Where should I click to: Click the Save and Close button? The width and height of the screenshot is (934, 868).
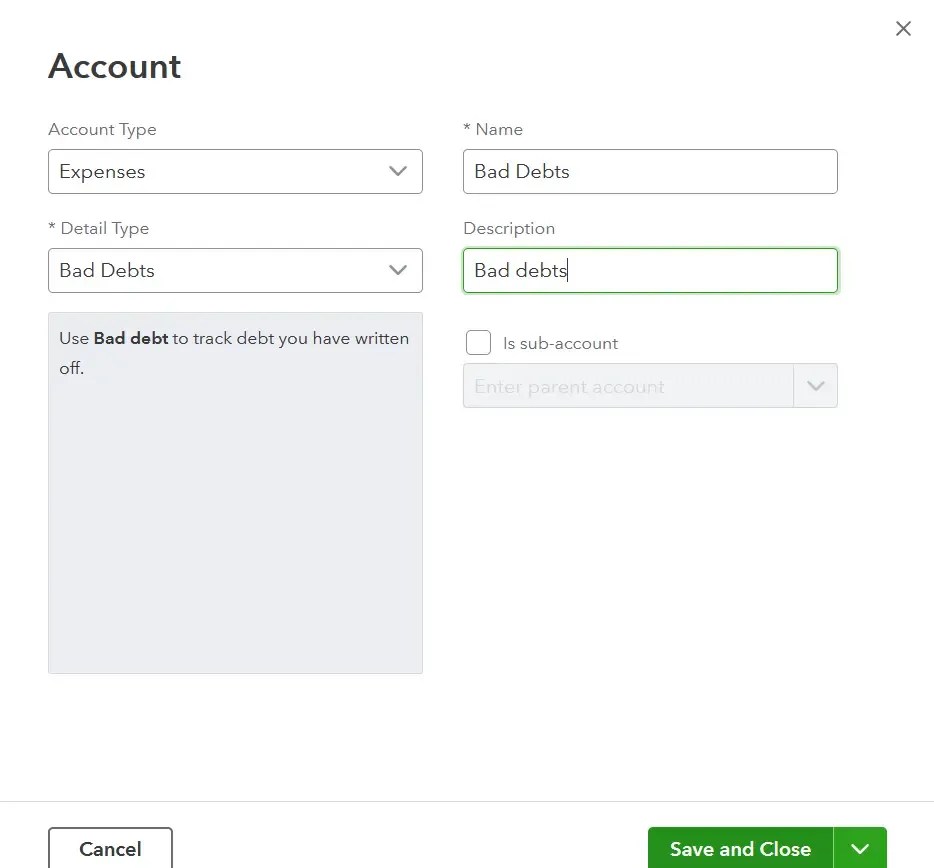tap(740, 848)
